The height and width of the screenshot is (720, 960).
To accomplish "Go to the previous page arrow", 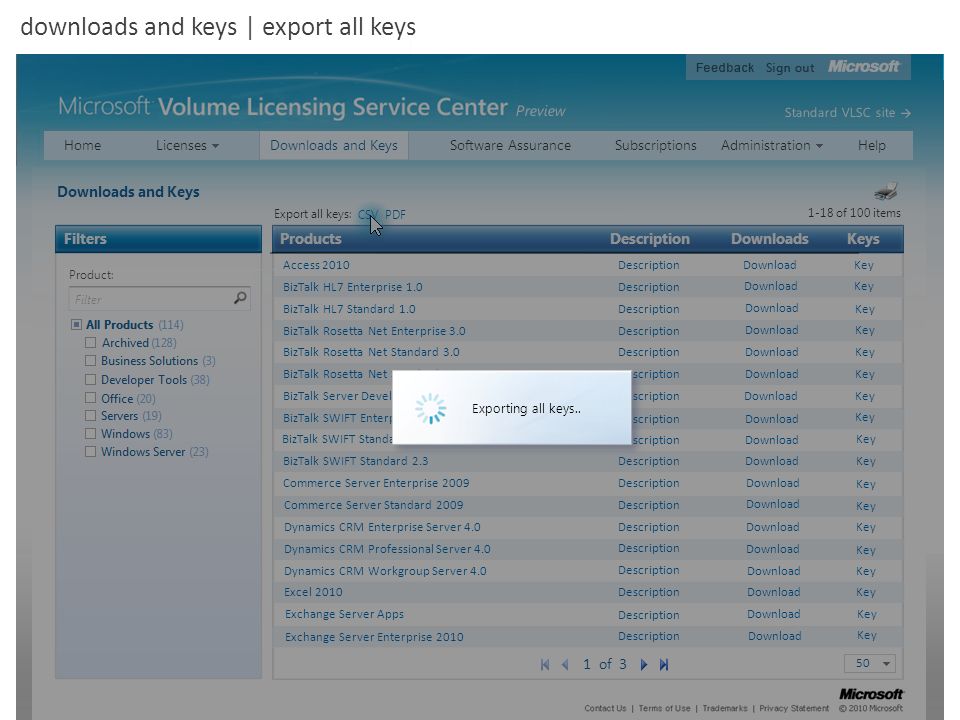I will [565, 664].
